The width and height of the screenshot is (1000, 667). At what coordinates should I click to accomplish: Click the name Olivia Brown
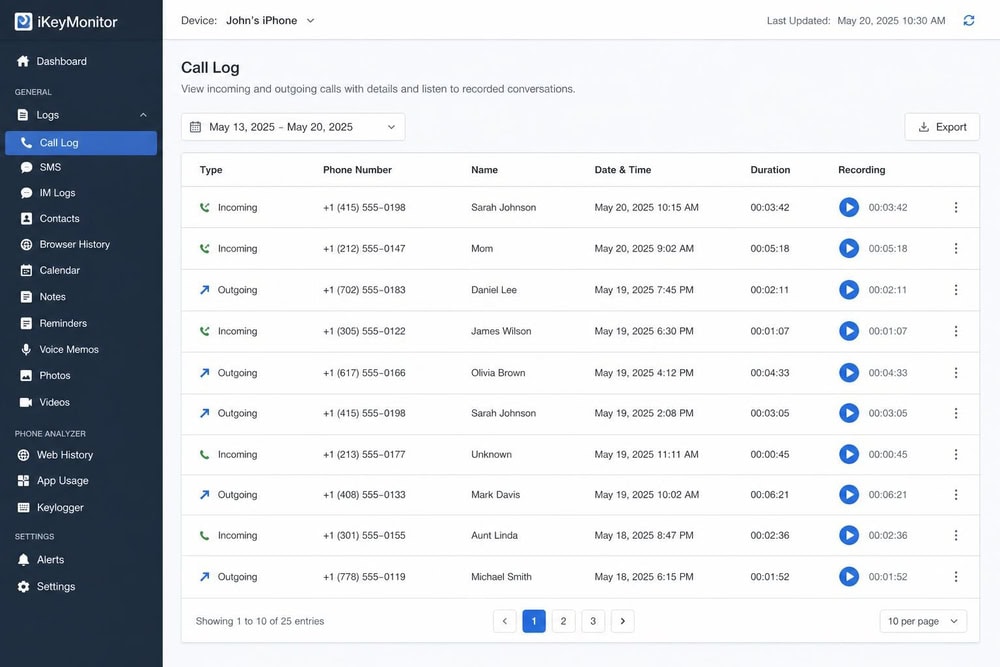[x=498, y=372]
